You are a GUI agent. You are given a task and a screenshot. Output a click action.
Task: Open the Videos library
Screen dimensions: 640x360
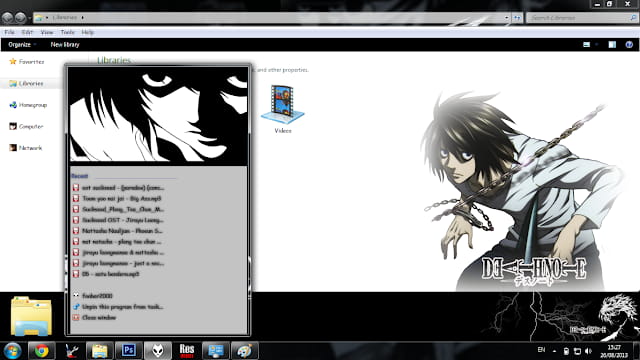[x=282, y=109]
